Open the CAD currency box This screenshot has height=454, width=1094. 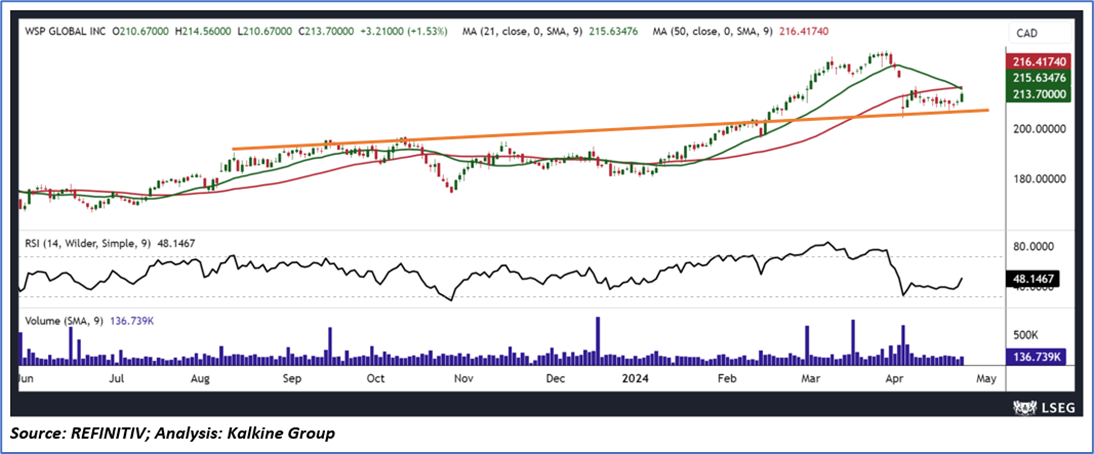coord(1040,33)
